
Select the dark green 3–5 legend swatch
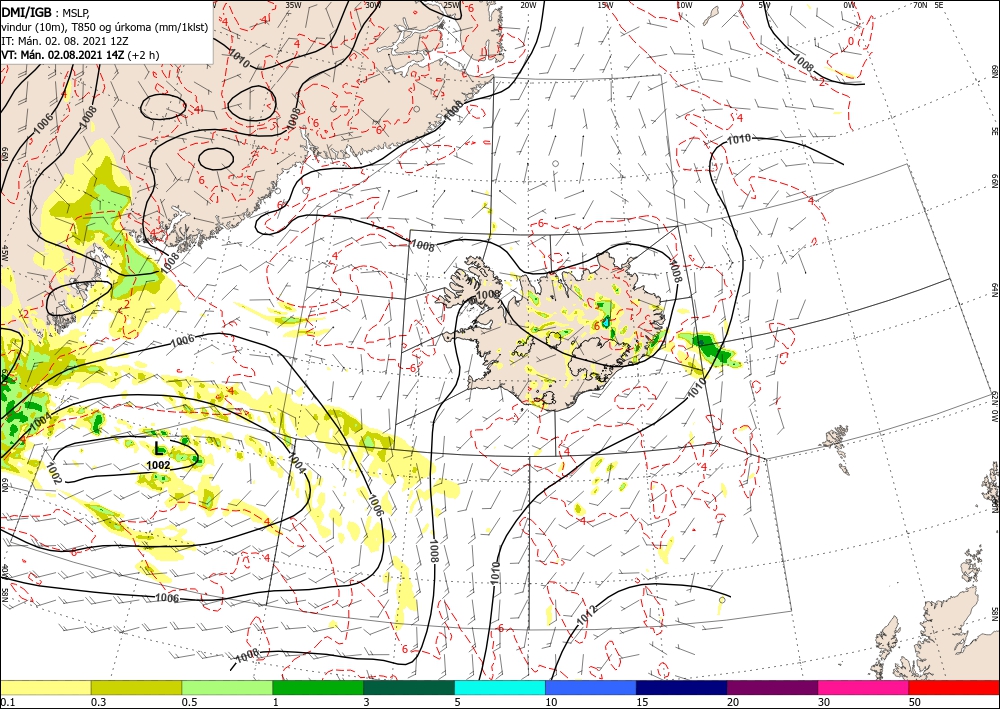409,687
